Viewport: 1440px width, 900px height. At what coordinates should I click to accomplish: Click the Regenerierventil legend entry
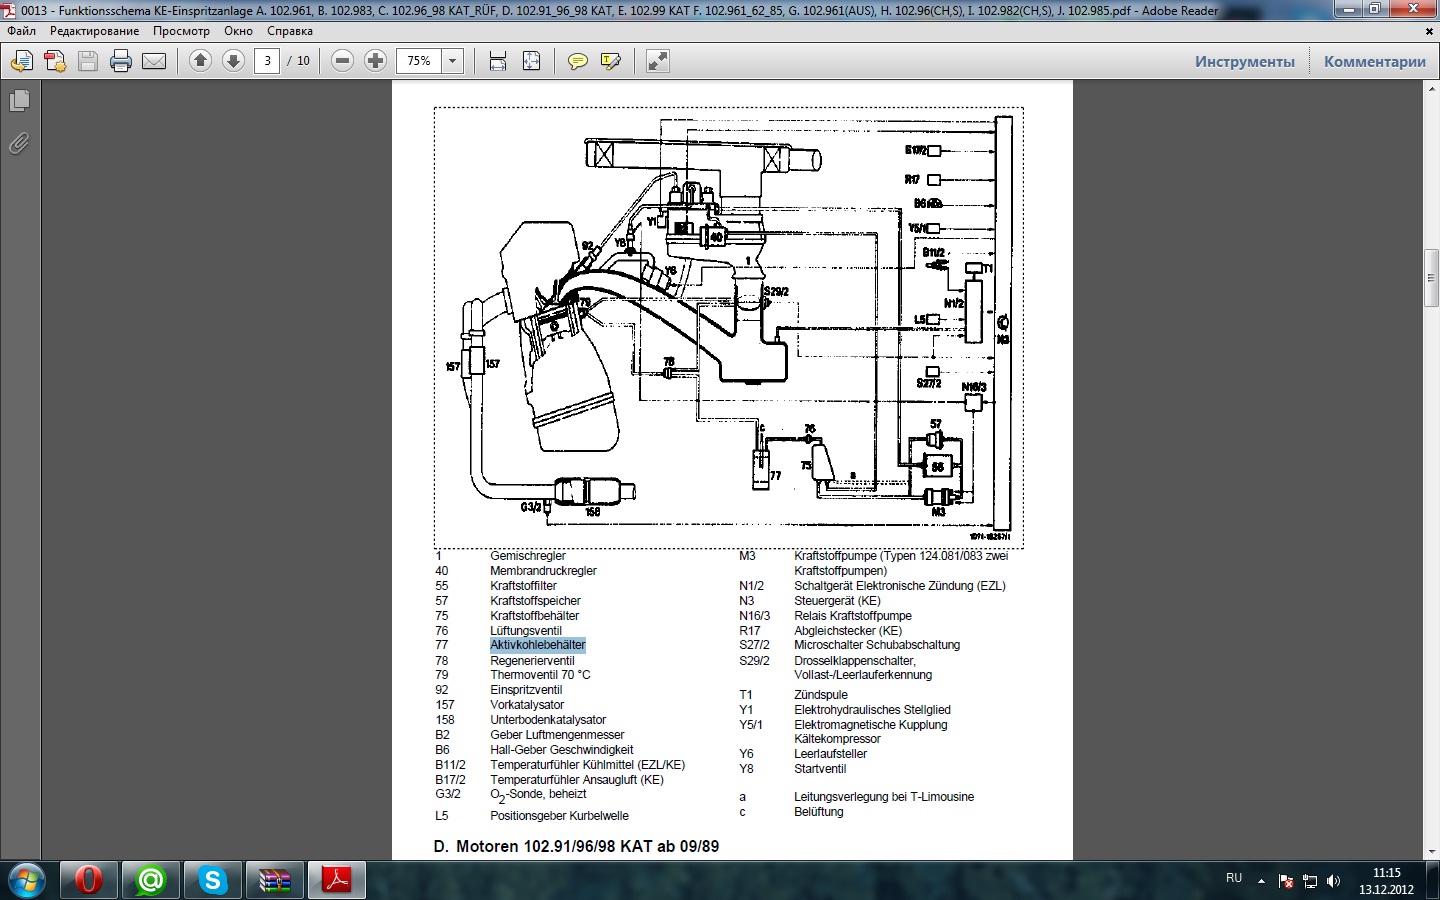click(532, 661)
